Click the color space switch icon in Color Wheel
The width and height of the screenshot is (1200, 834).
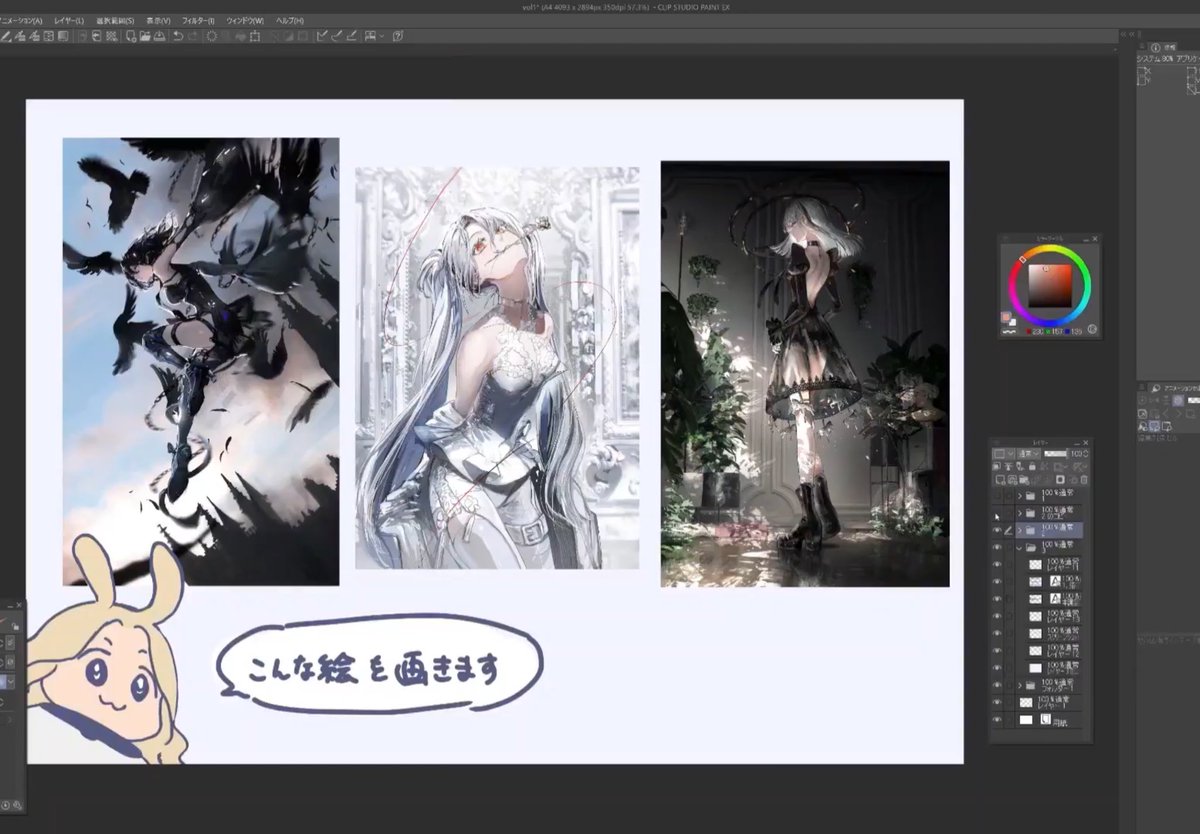[1091, 328]
